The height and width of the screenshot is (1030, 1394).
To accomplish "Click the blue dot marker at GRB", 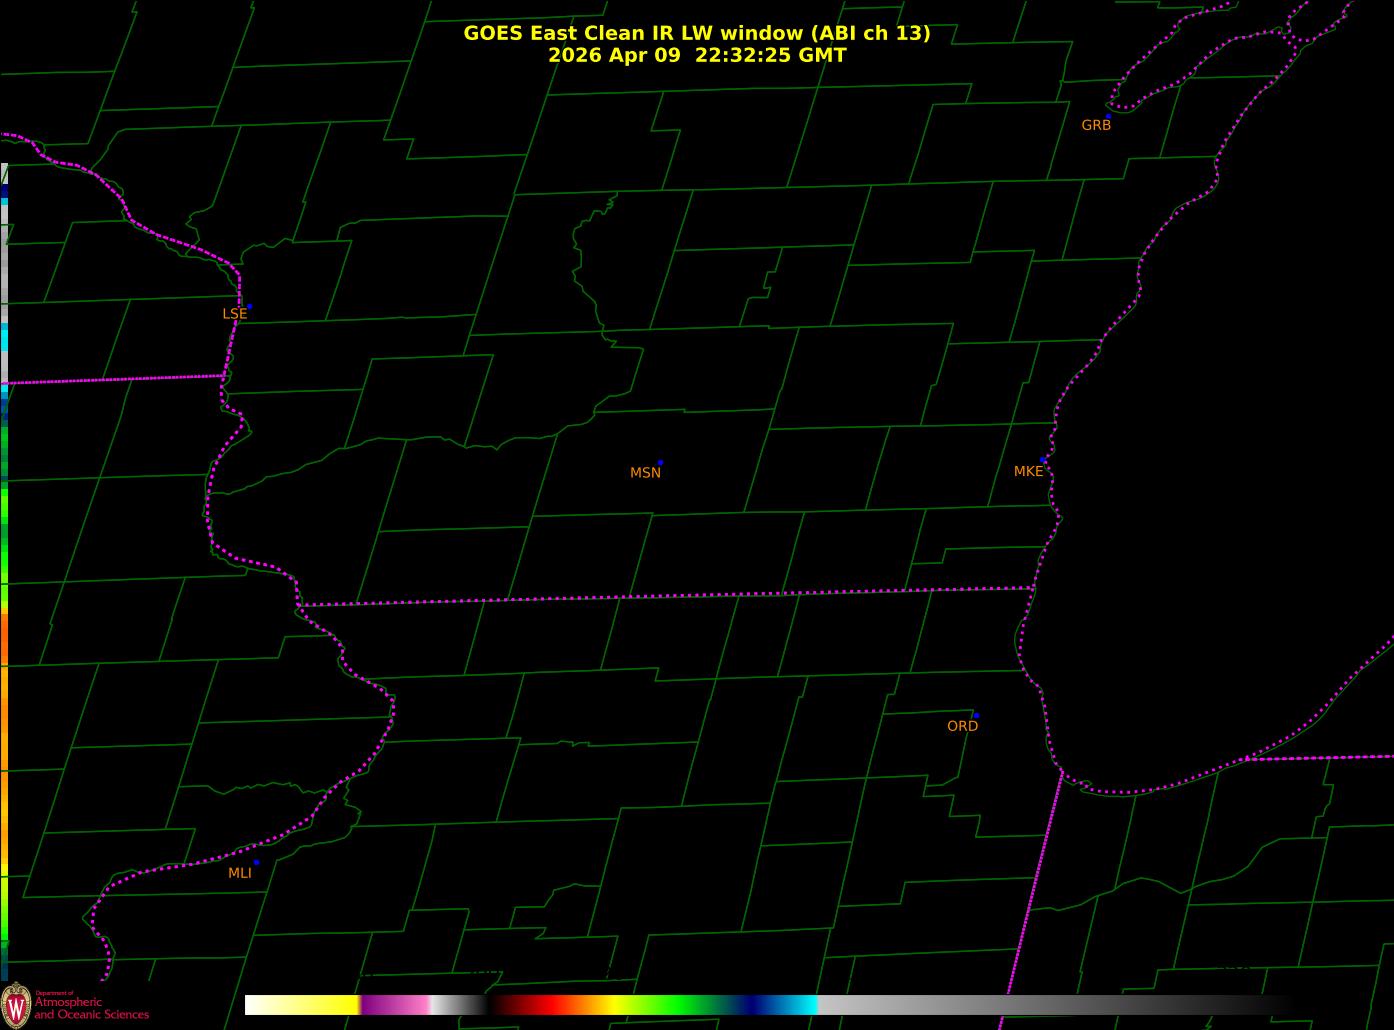I will point(1108,116).
